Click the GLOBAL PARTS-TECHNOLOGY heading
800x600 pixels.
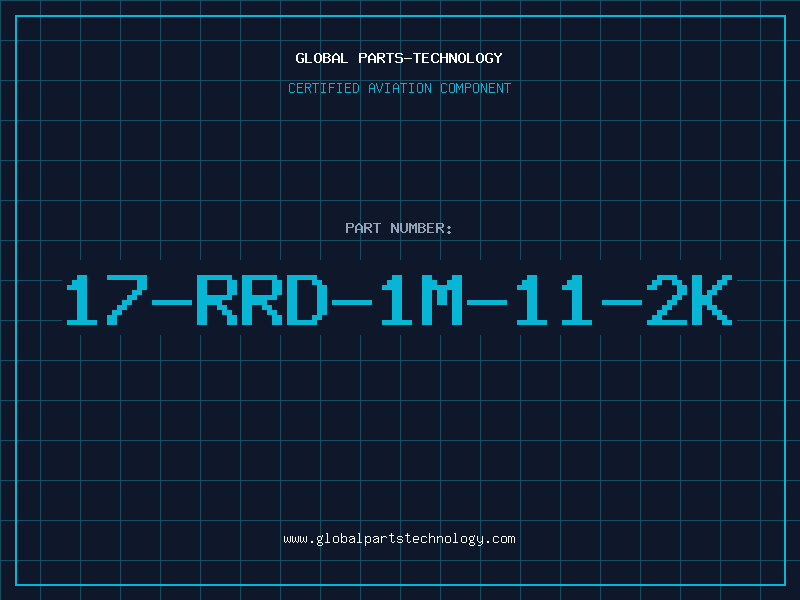[399, 58]
